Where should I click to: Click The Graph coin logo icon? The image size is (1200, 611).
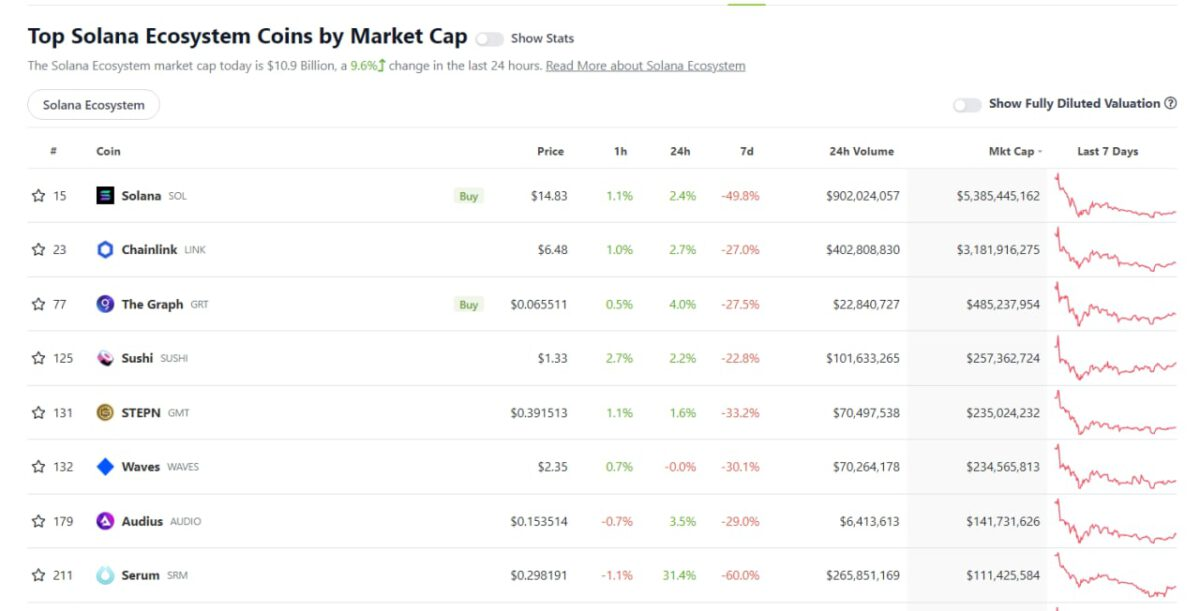[x=105, y=304]
